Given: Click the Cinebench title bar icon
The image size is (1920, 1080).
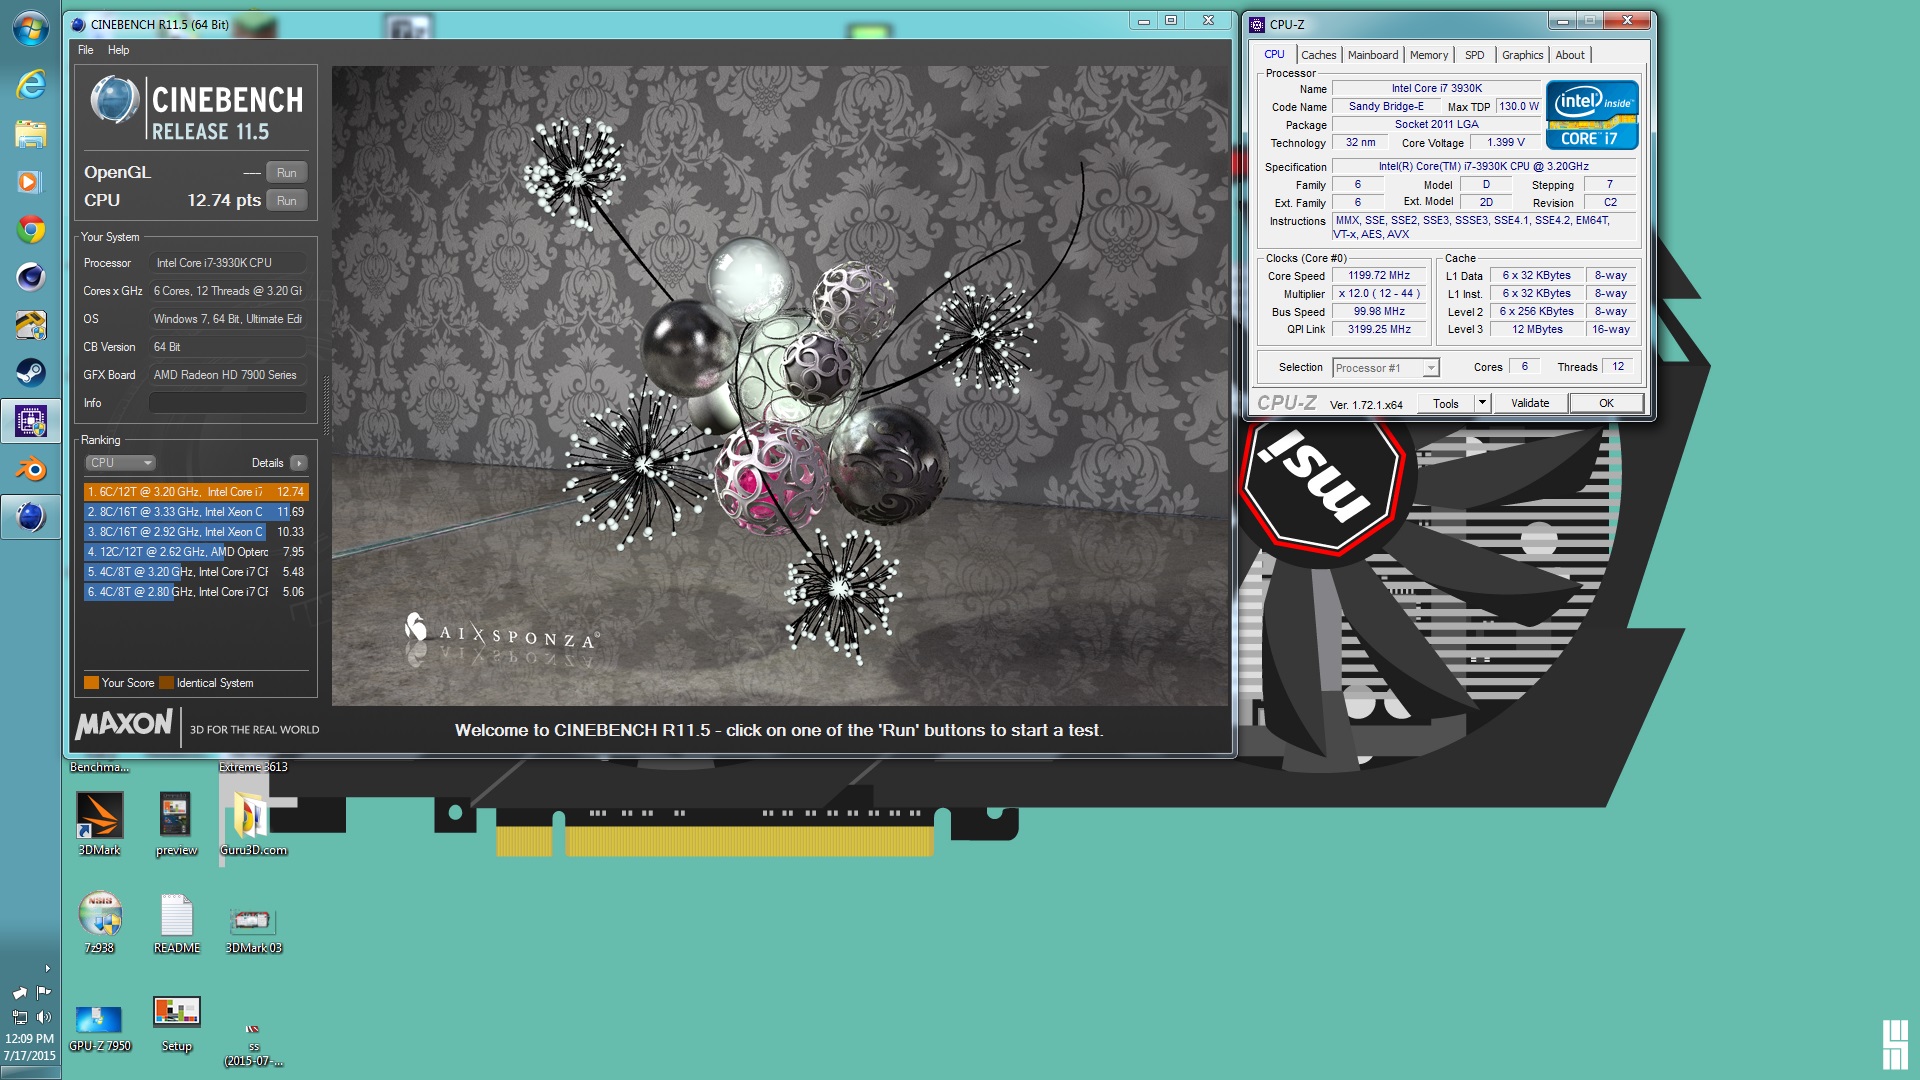Looking at the screenshot, I should [x=79, y=25].
